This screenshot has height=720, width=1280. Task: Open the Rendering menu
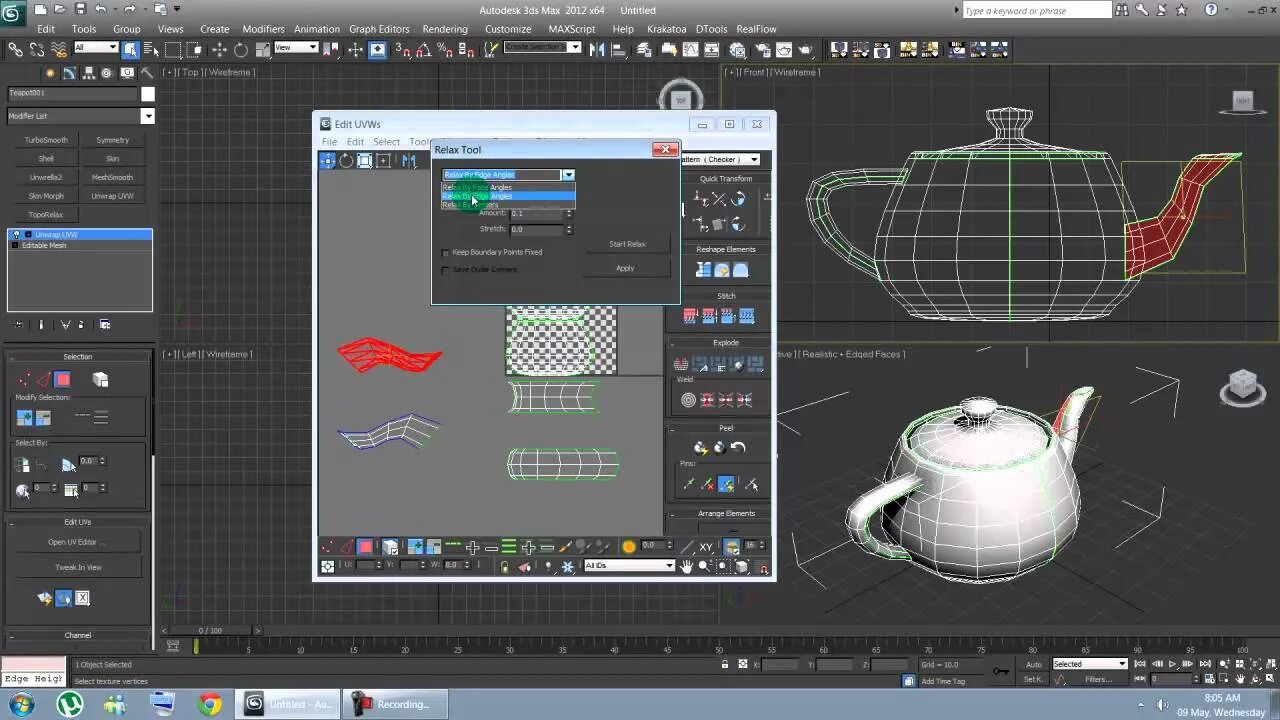coord(445,29)
